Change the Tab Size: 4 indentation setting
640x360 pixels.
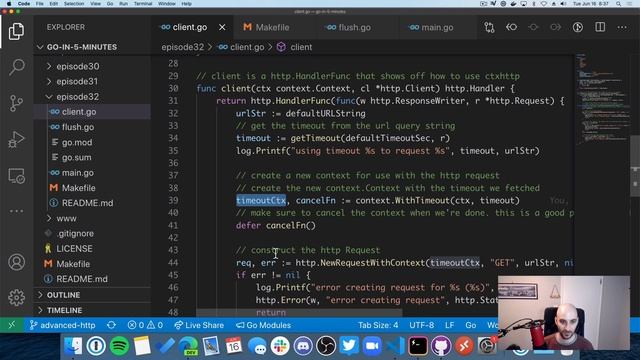(x=378, y=325)
